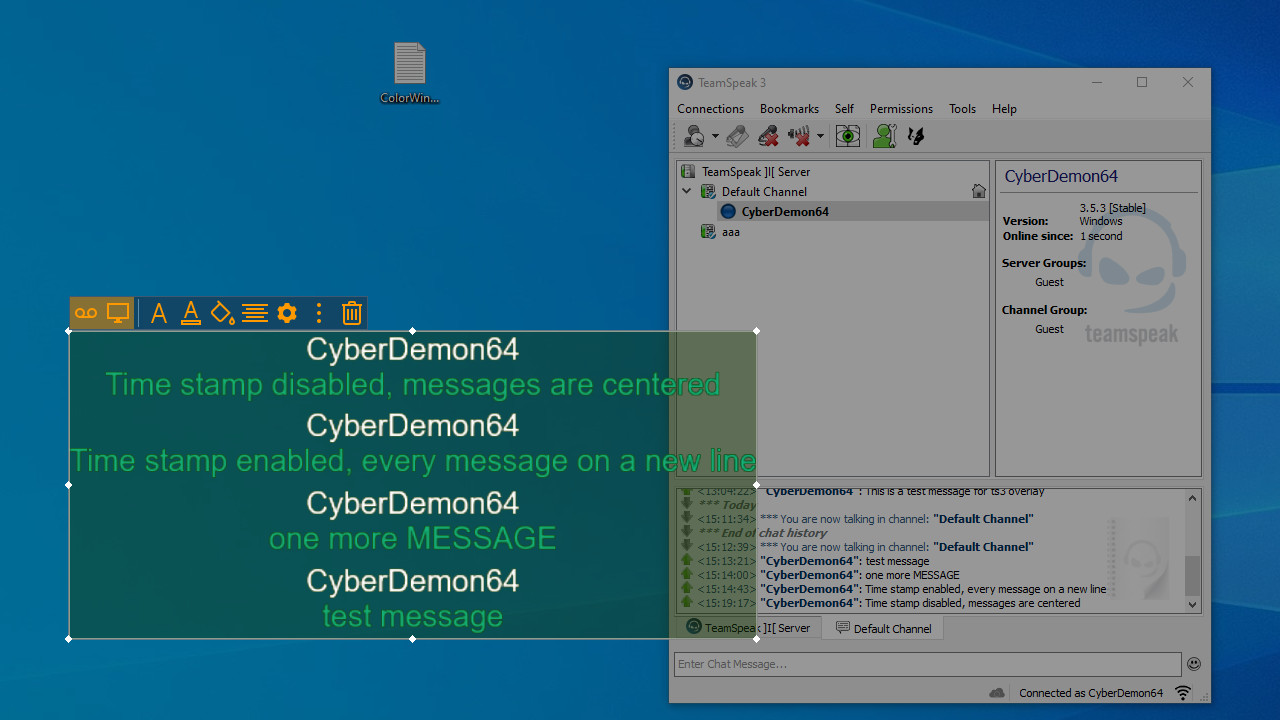Viewport: 1280px width, 720px height.
Task: Click the center text alignment icon
Action: click(x=255, y=313)
